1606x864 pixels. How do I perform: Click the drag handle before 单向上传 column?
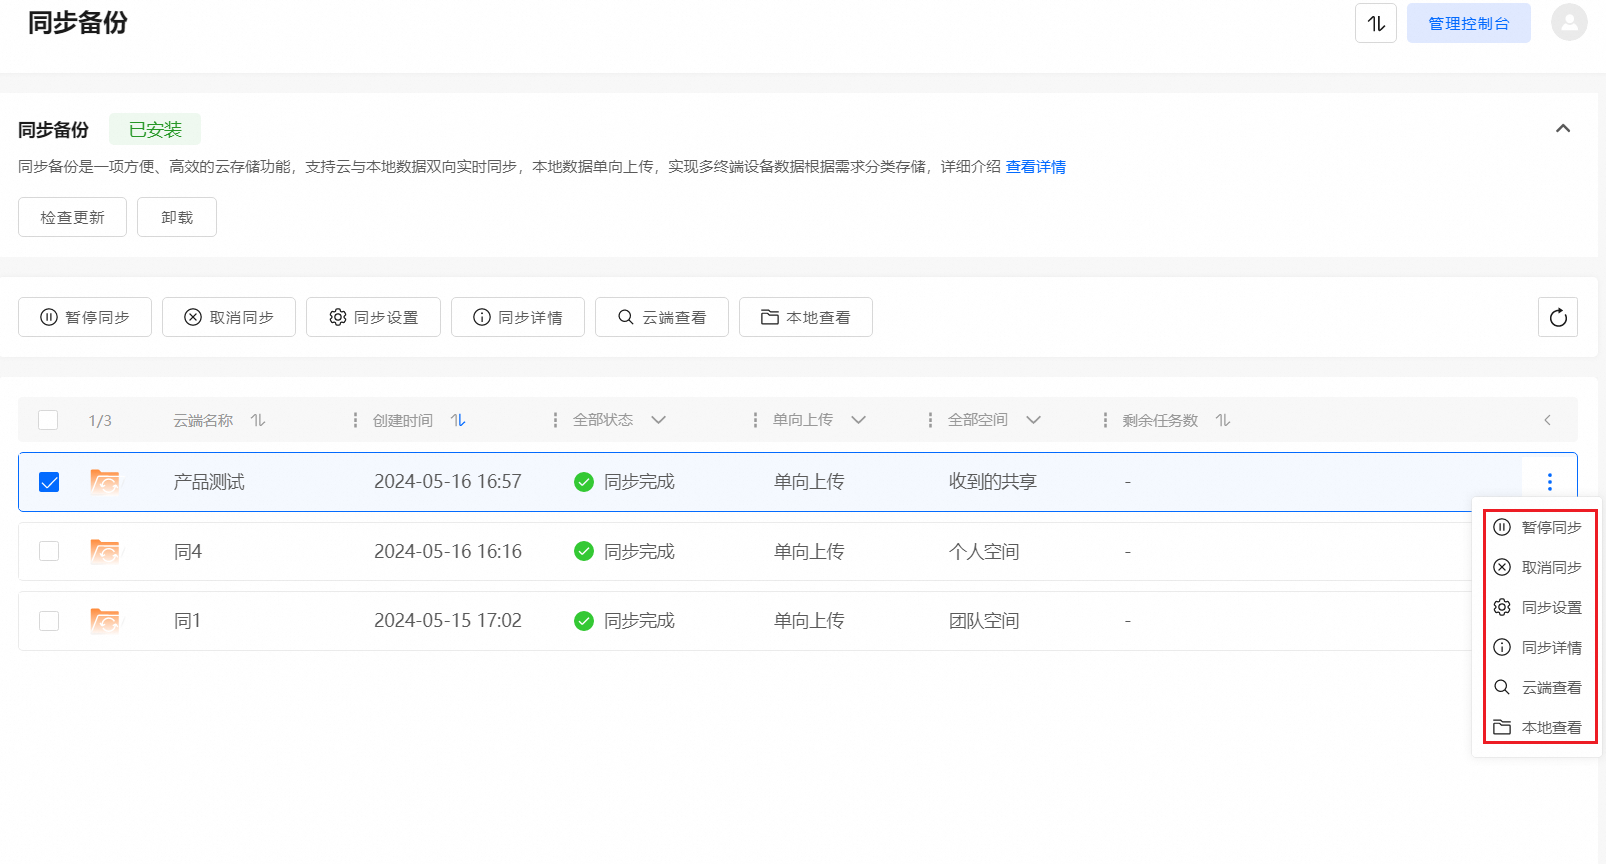[x=755, y=420]
